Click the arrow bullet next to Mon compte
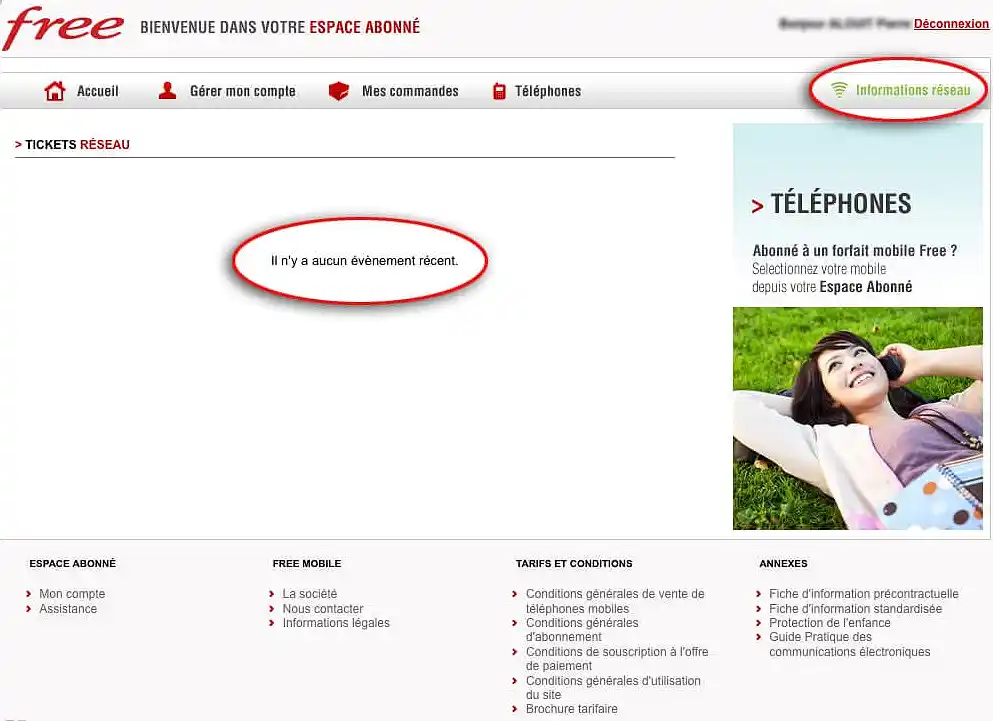993x721 pixels. (x=28, y=593)
